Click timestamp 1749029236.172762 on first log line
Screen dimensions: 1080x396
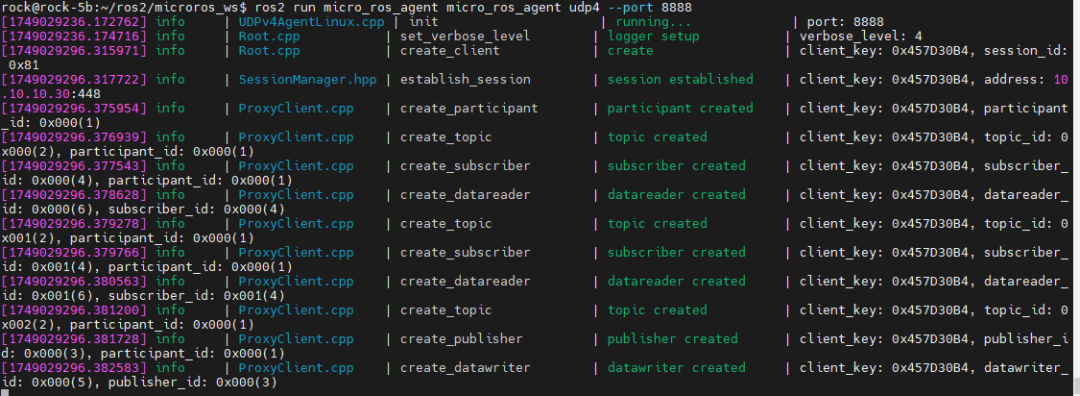pyautogui.click(x=75, y=21)
